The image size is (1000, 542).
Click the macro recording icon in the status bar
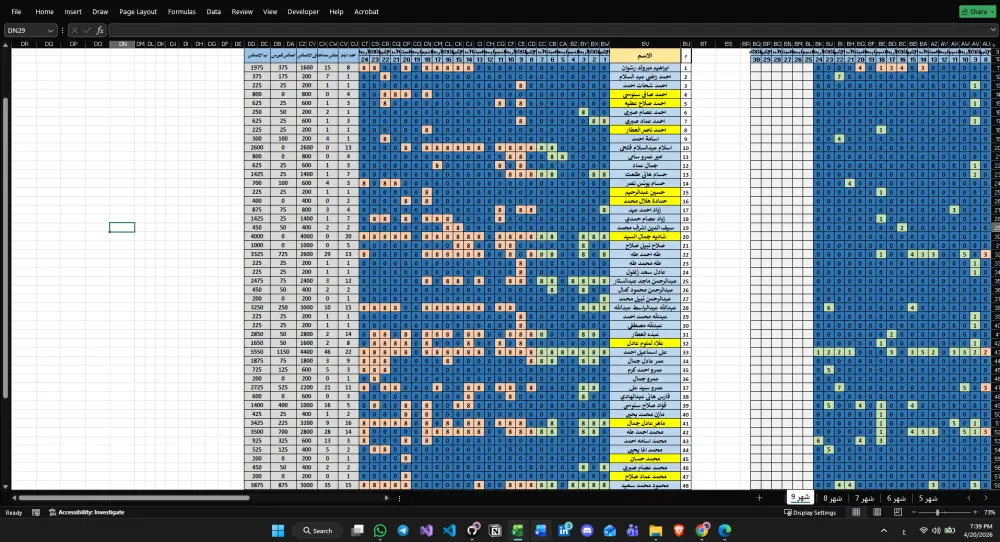tap(36, 512)
